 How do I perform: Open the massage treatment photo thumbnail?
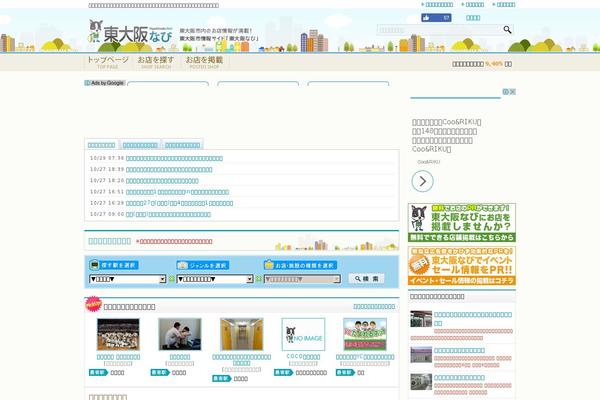[x=179, y=334]
